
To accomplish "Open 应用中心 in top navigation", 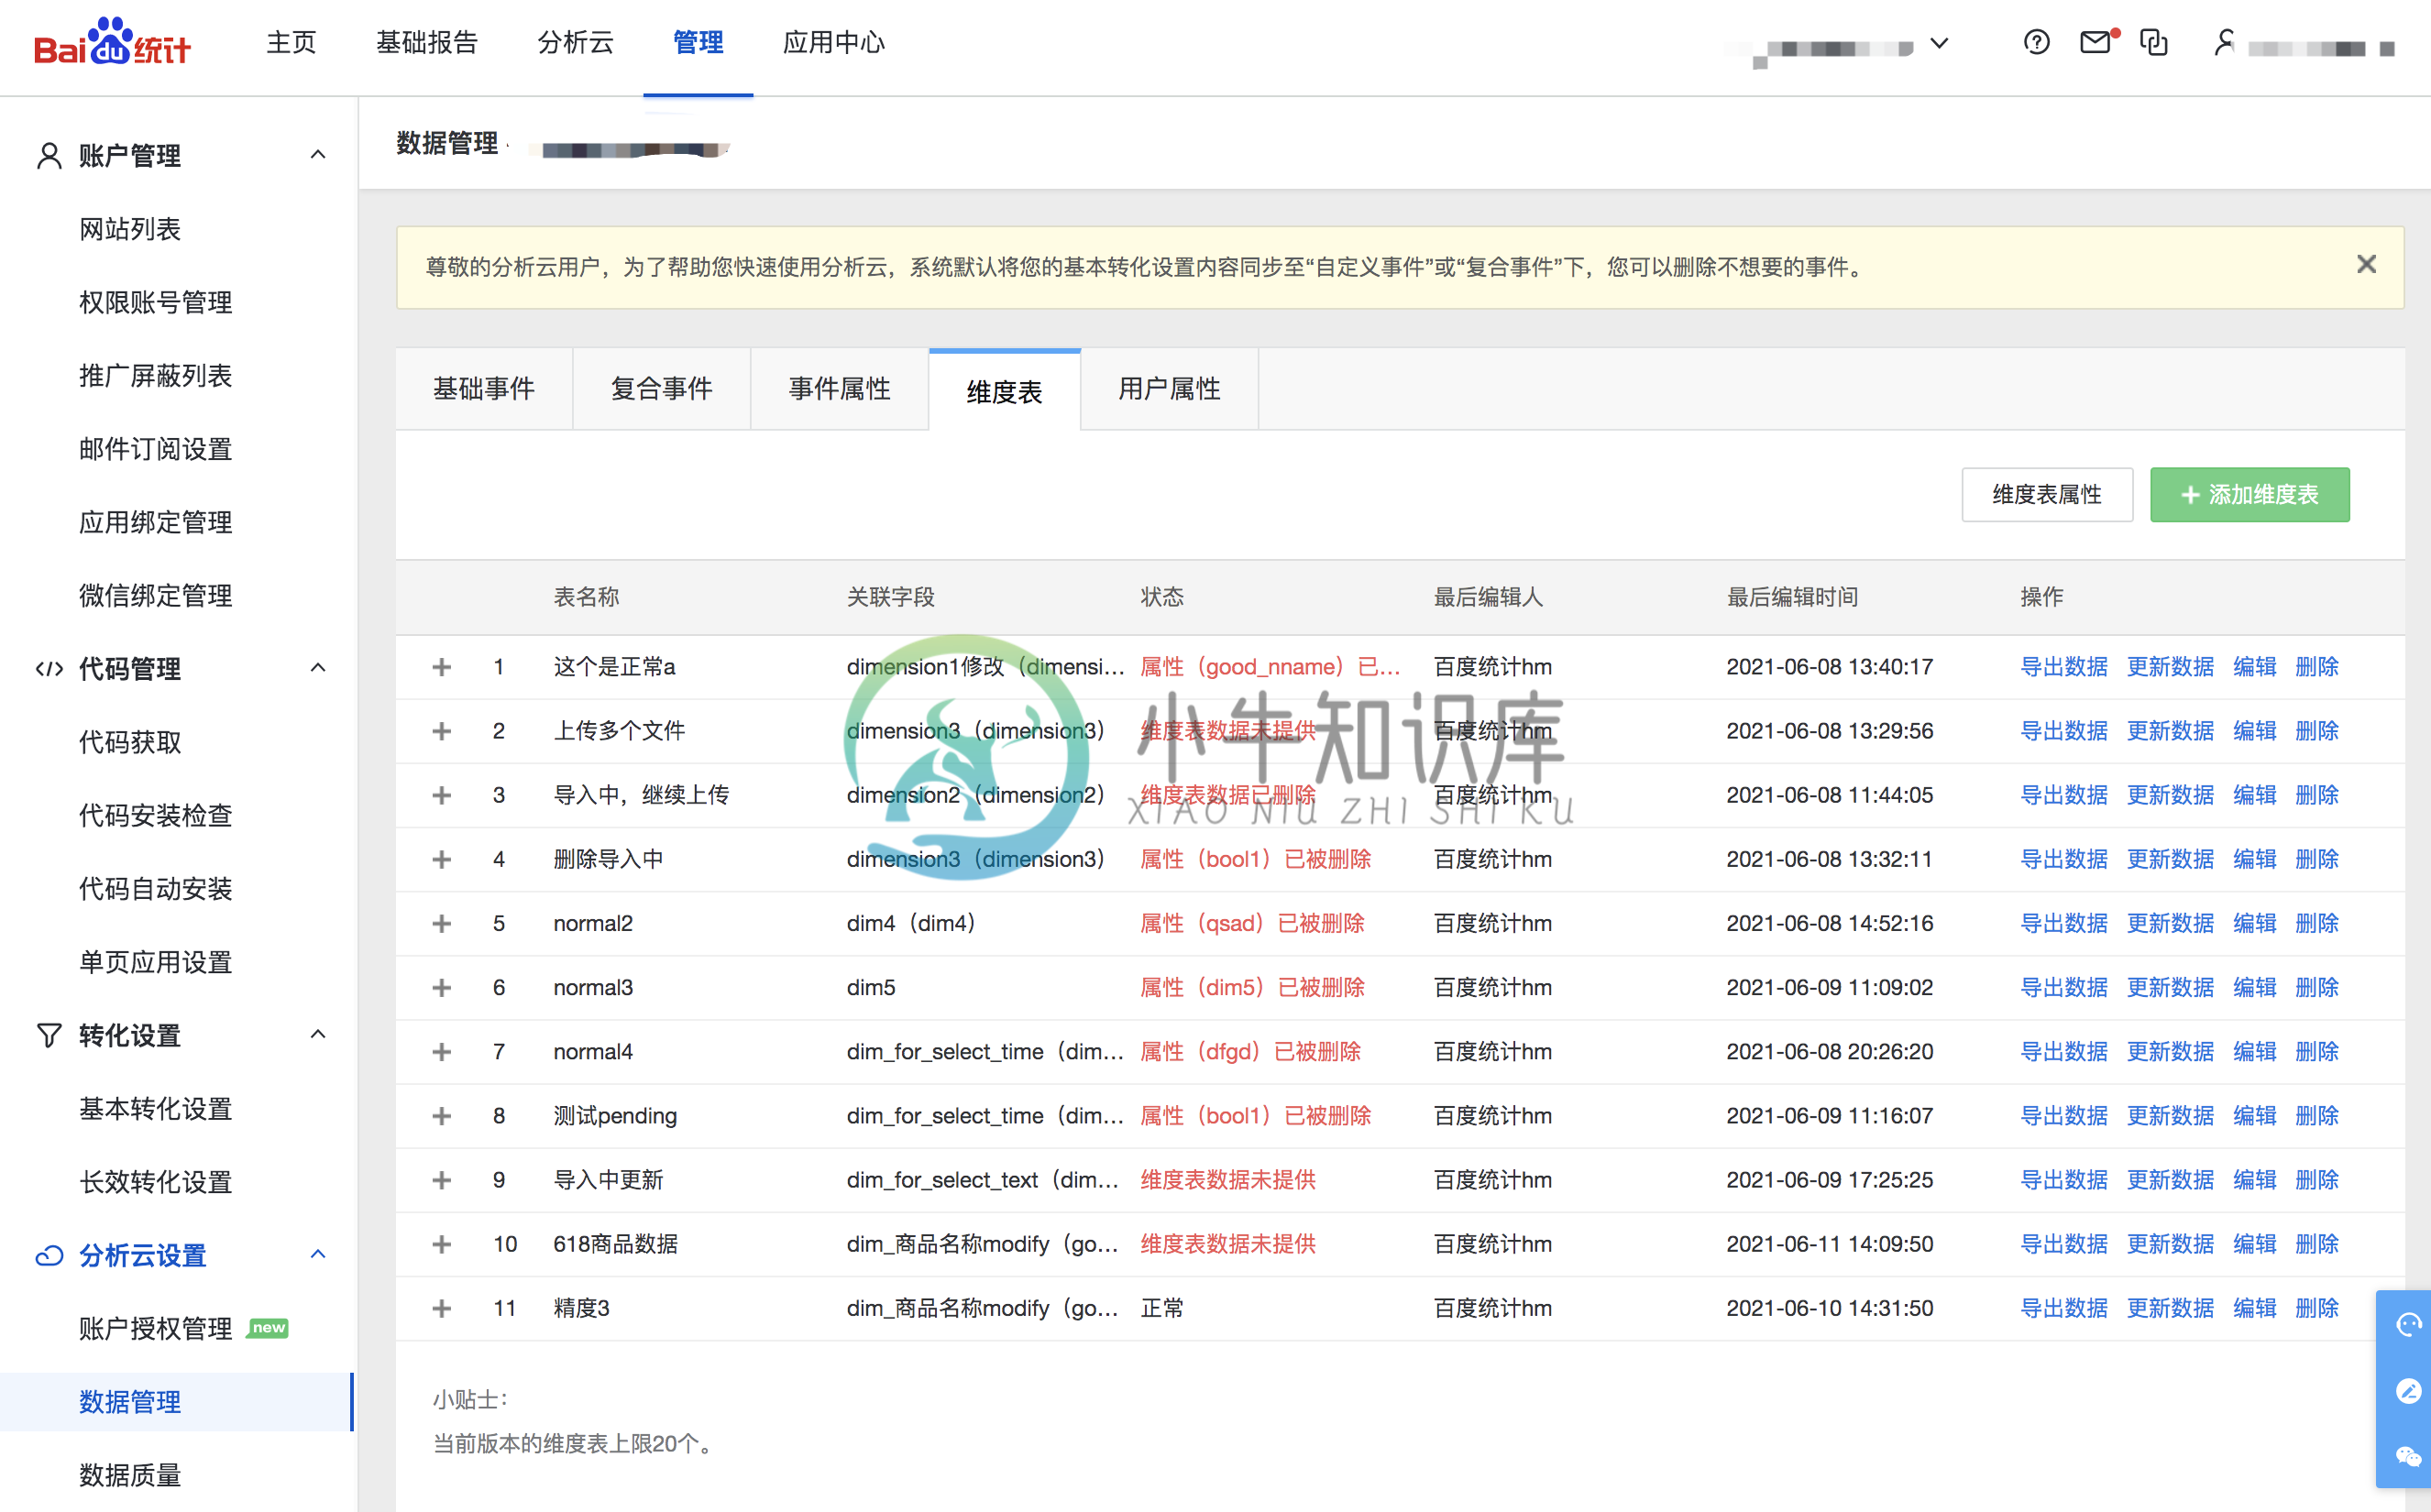I will [834, 42].
